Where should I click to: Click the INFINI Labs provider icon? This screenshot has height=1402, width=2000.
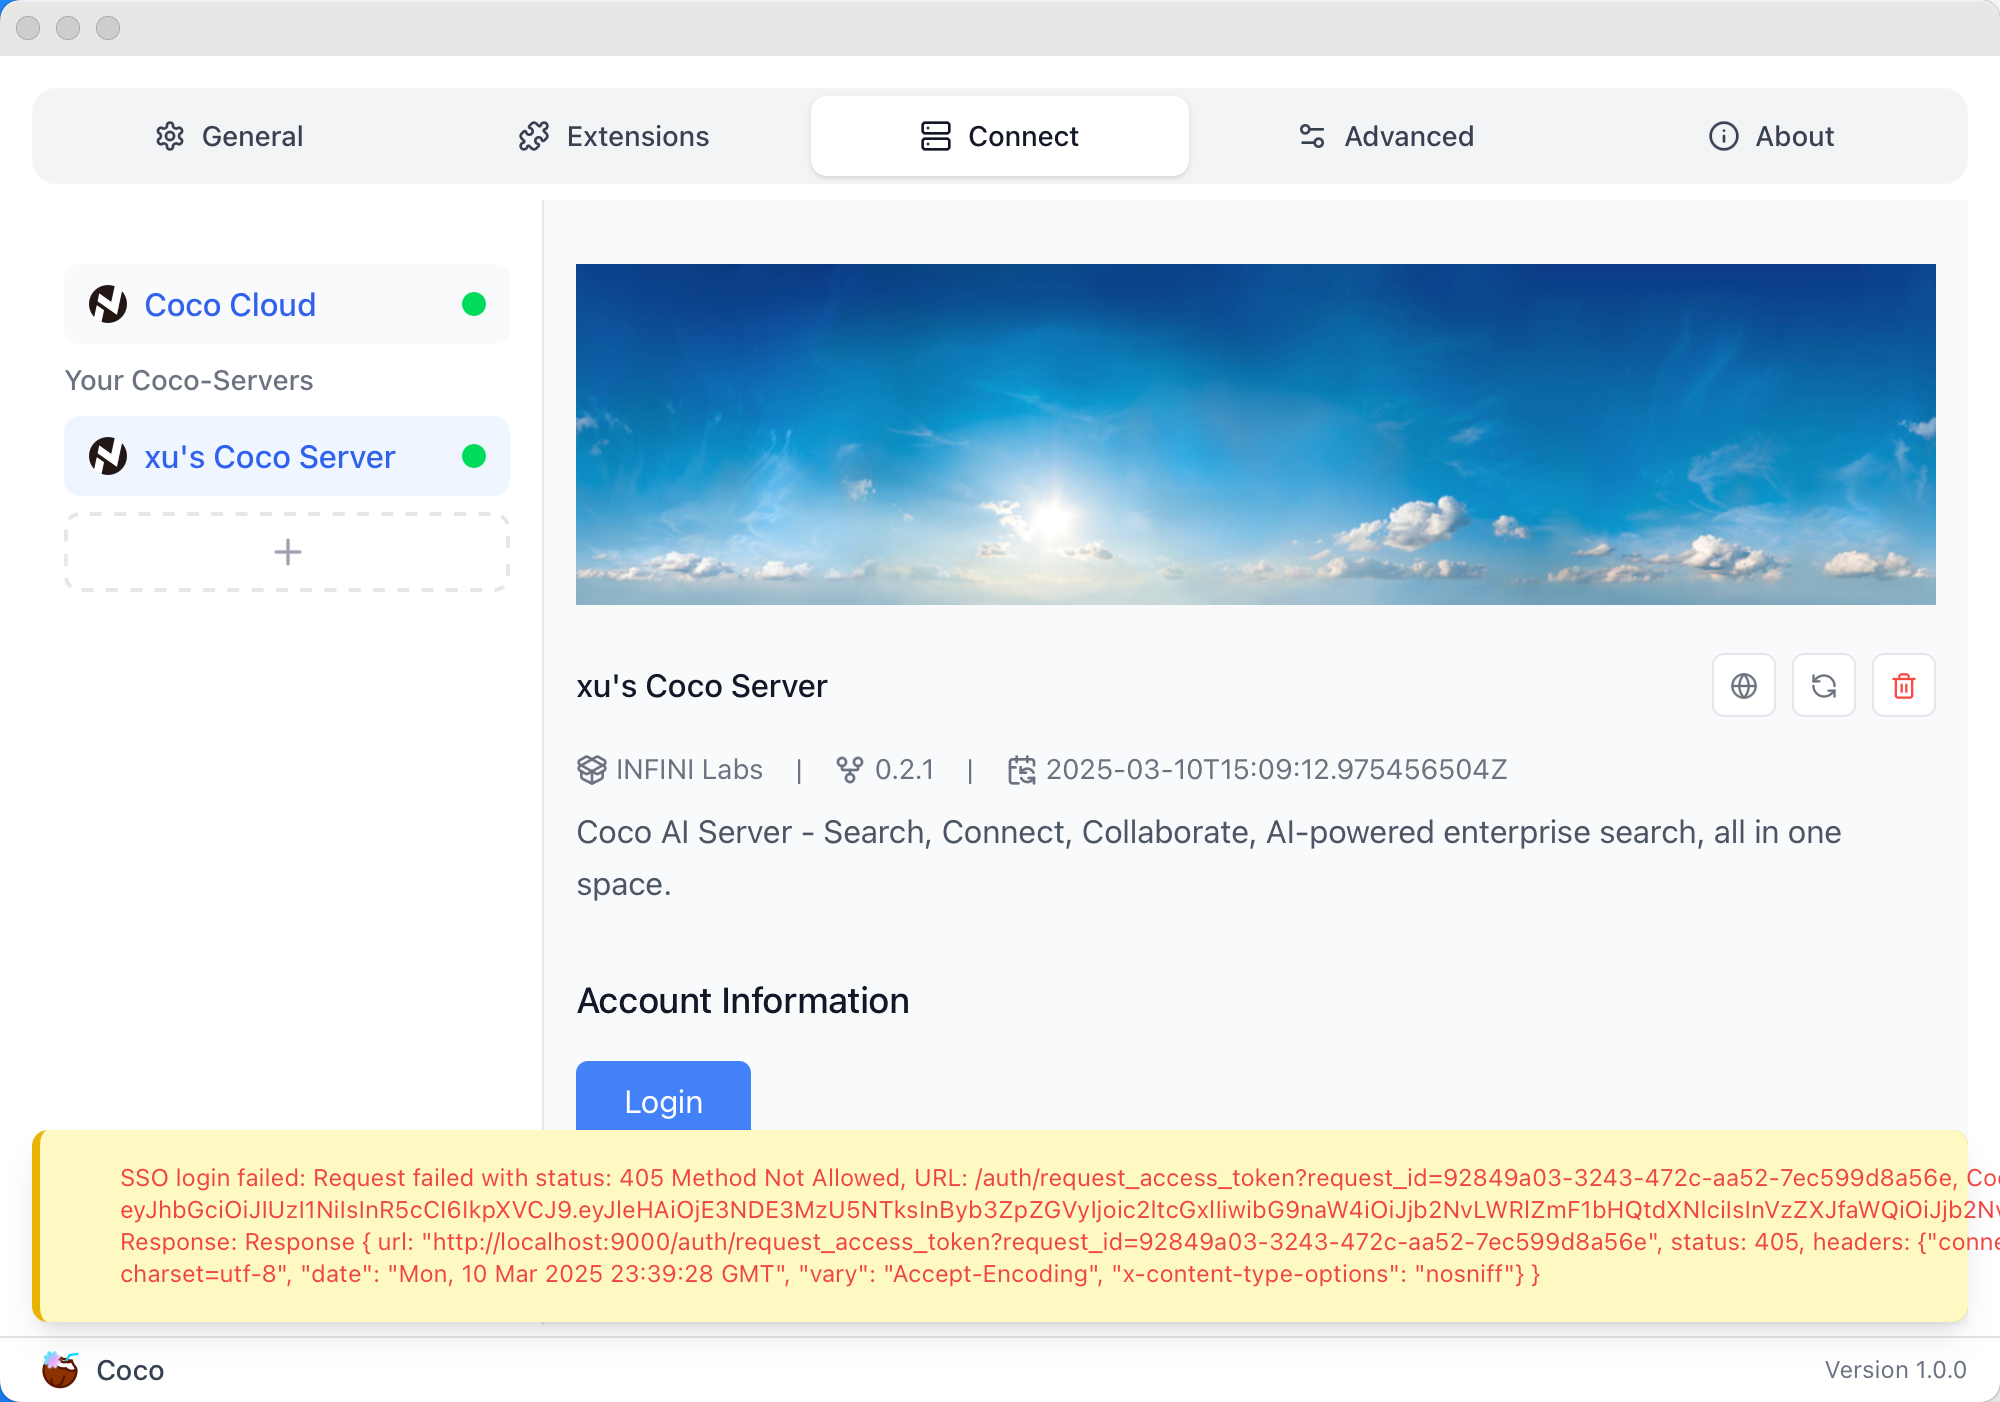(591, 769)
